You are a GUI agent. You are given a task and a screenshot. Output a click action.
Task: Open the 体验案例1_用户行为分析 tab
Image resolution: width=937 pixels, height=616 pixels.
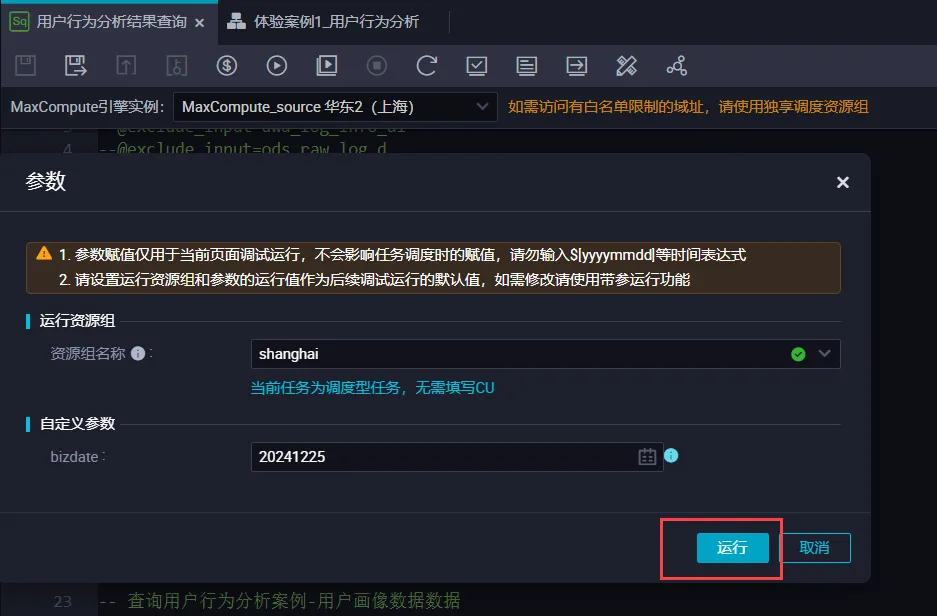[323, 22]
